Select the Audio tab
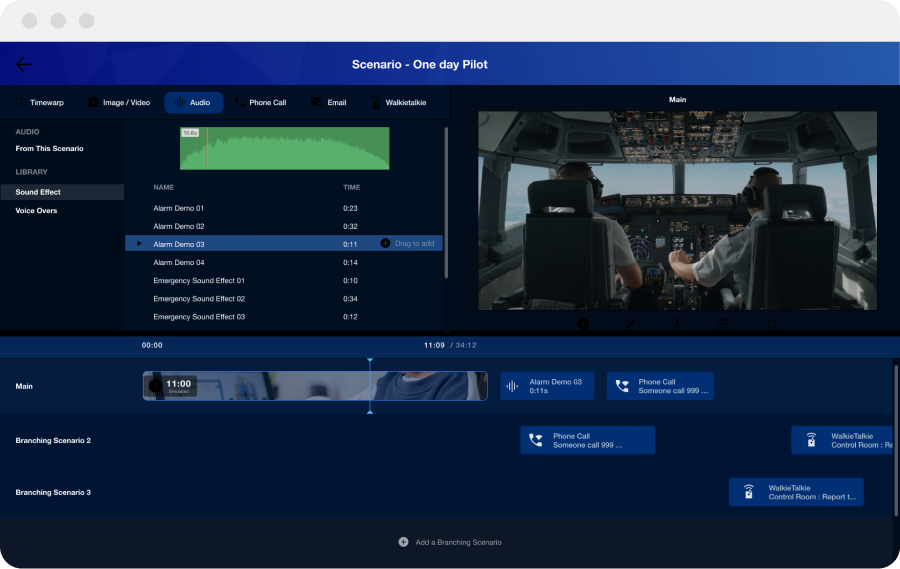Screen dimensions: 900x569 193,102
